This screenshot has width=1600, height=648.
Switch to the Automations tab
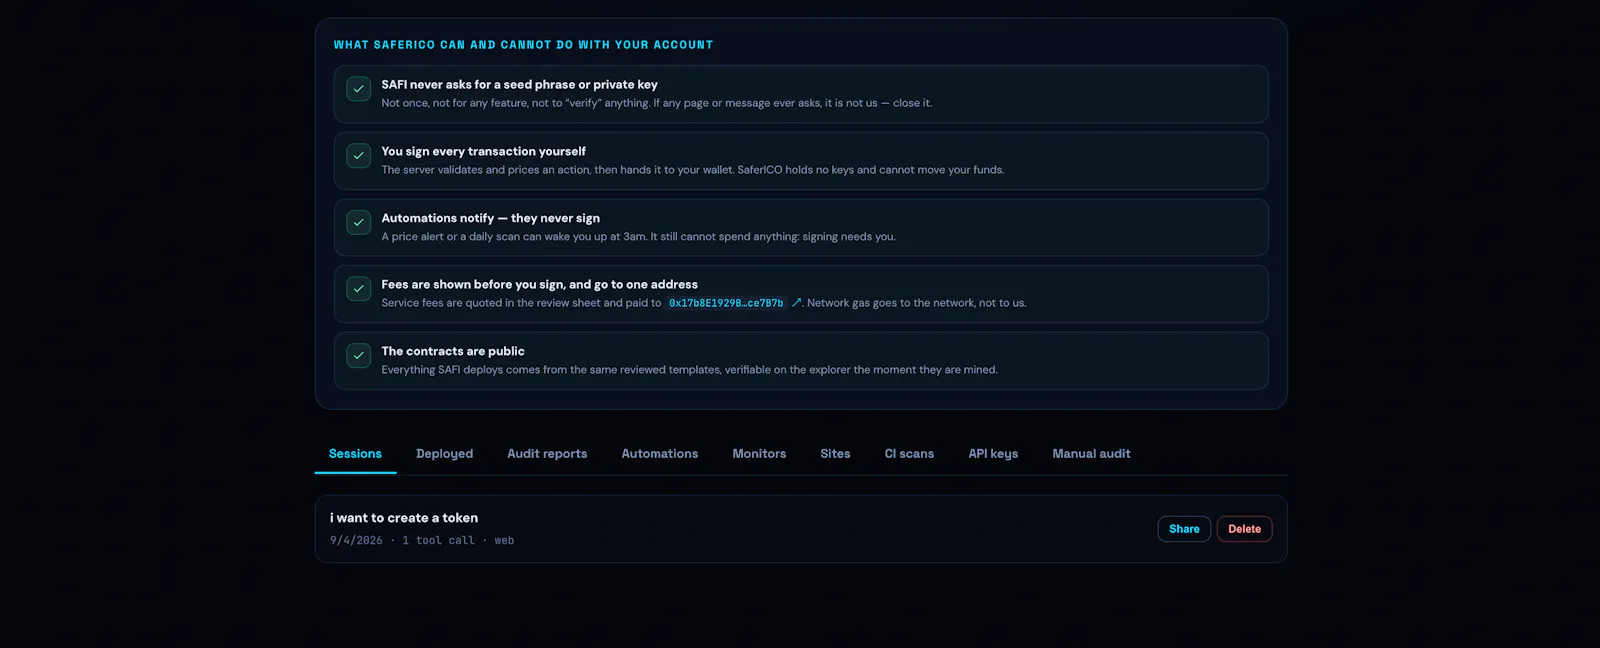[660, 454]
